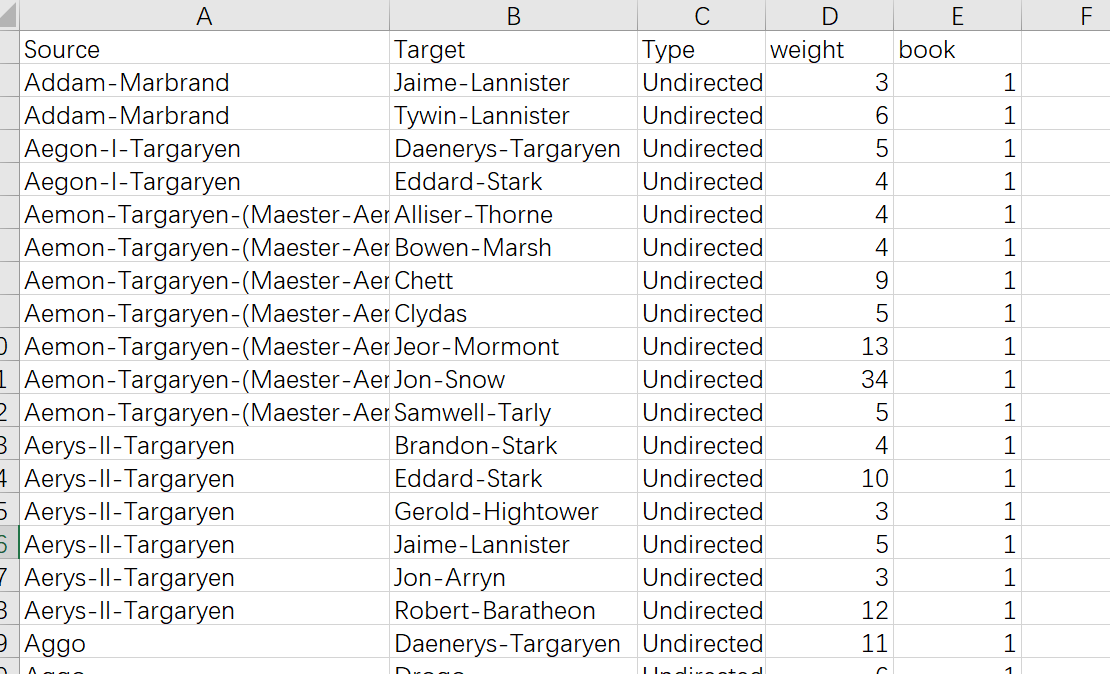Click the Samwell-Tarly cell
Viewport: 1110px width, 674px height.
tap(514, 411)
